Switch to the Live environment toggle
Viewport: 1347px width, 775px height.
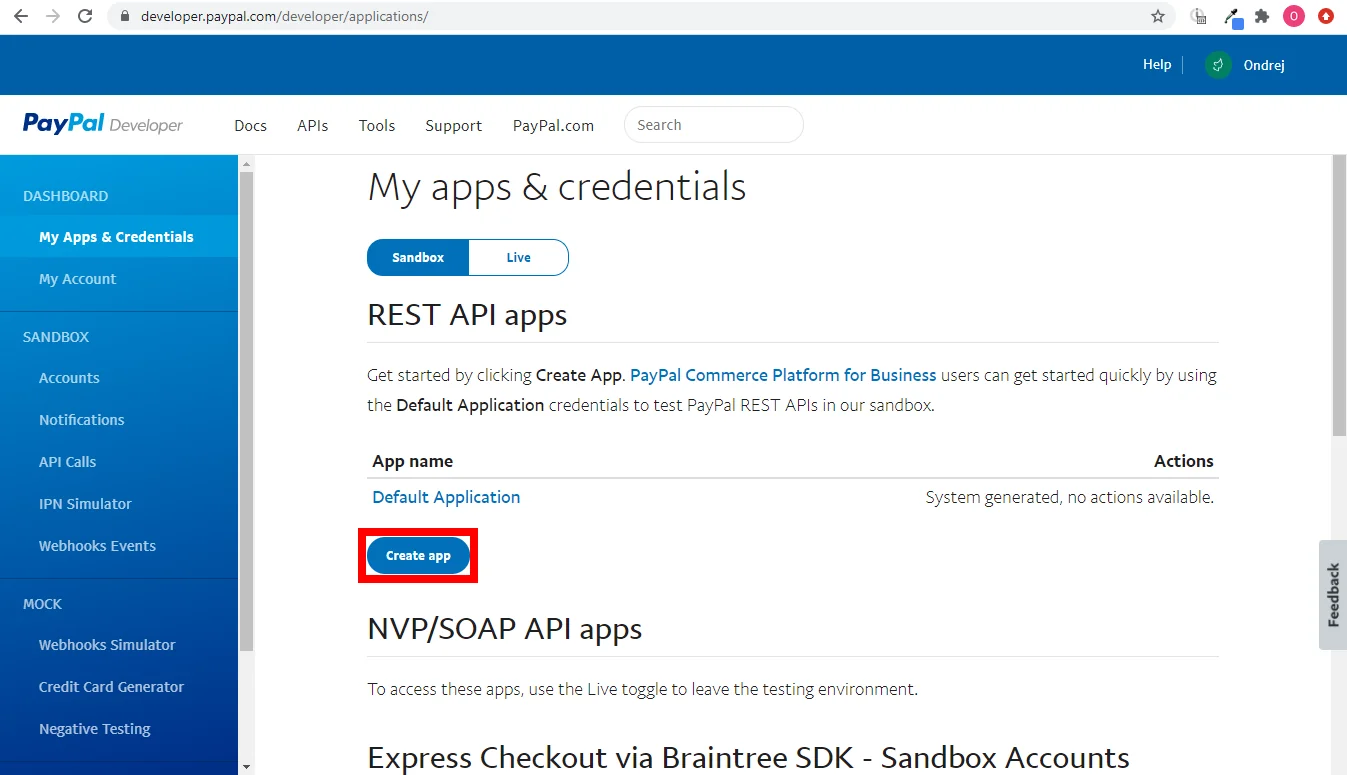[518, 257]
